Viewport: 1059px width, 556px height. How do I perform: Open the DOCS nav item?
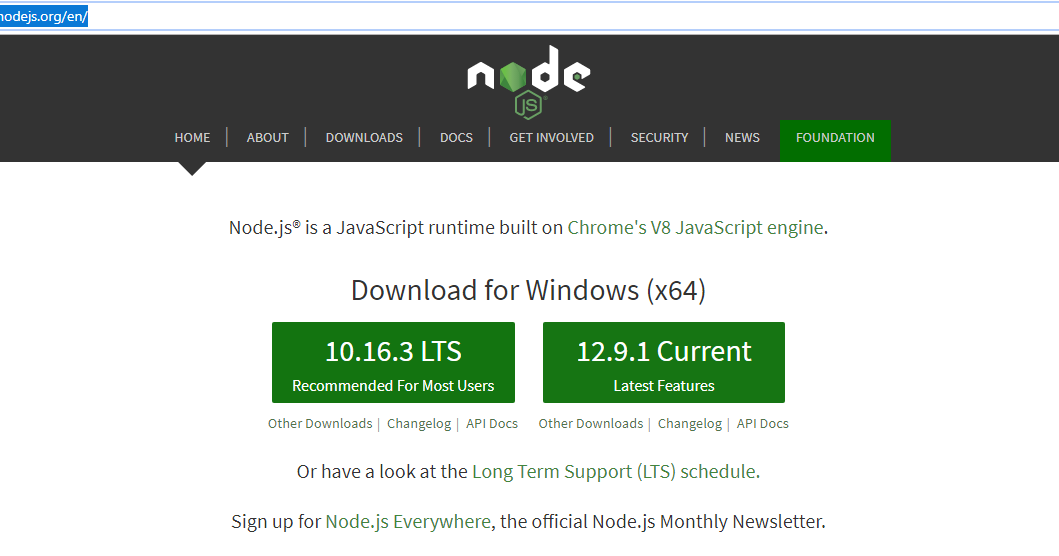tap(457, 138)
